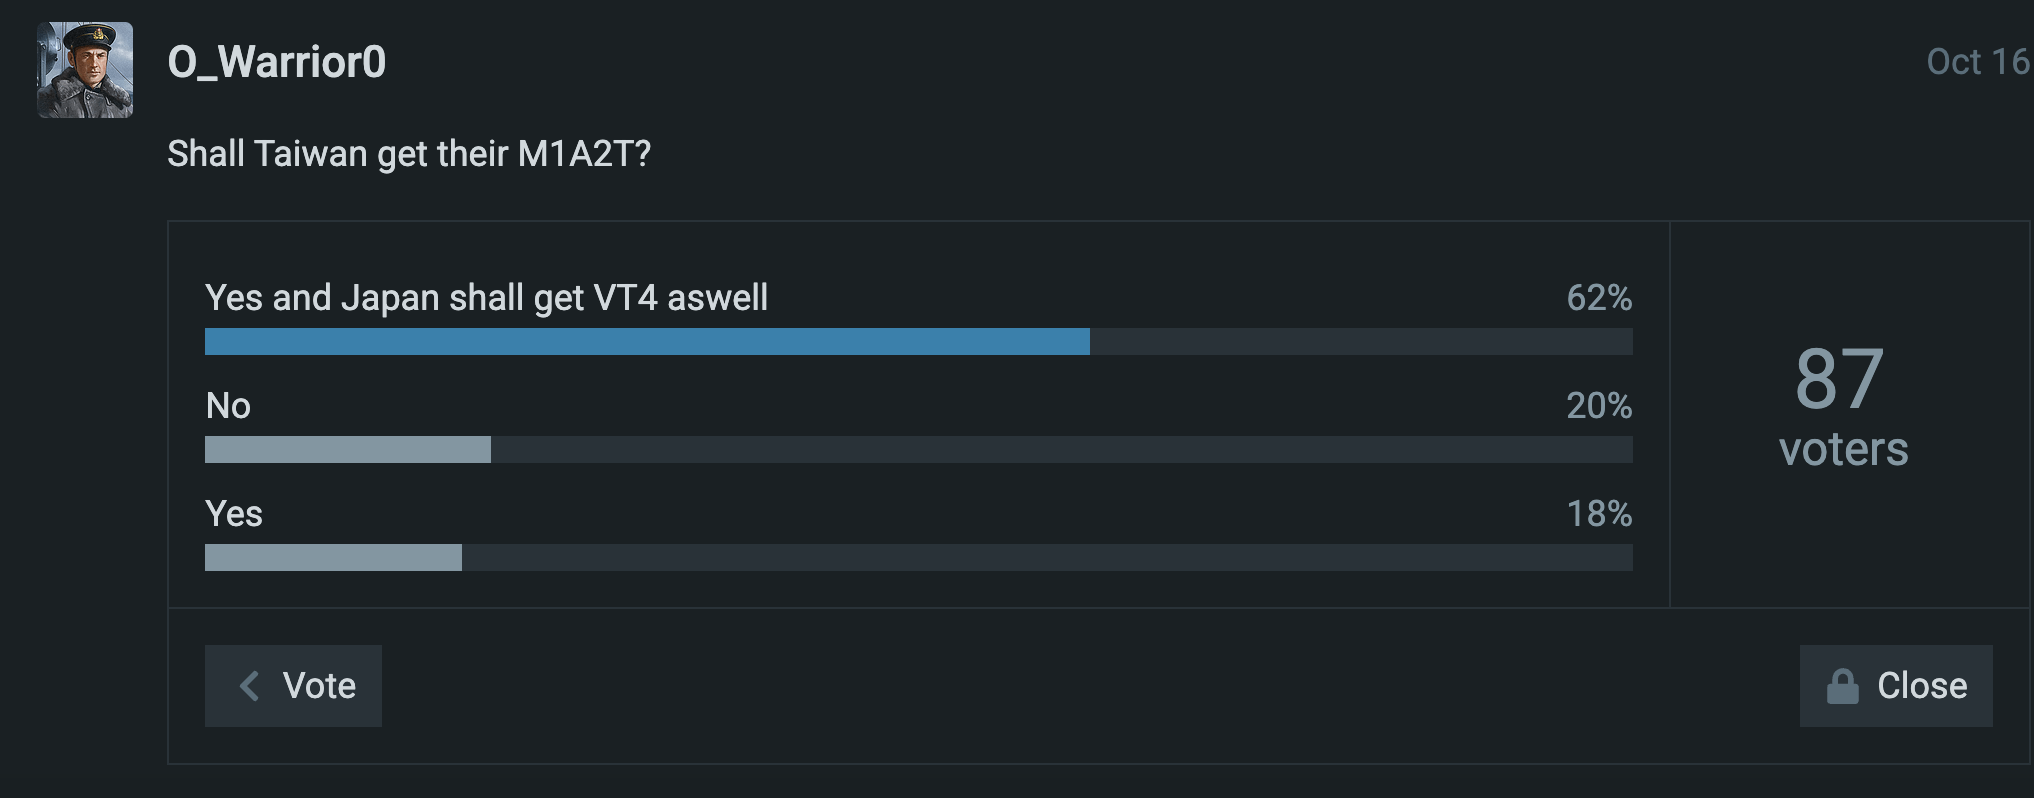The height and width of the screenshot is (798, 2034).
Task: Select the 'No' poll option label
Action: point(228,406)
